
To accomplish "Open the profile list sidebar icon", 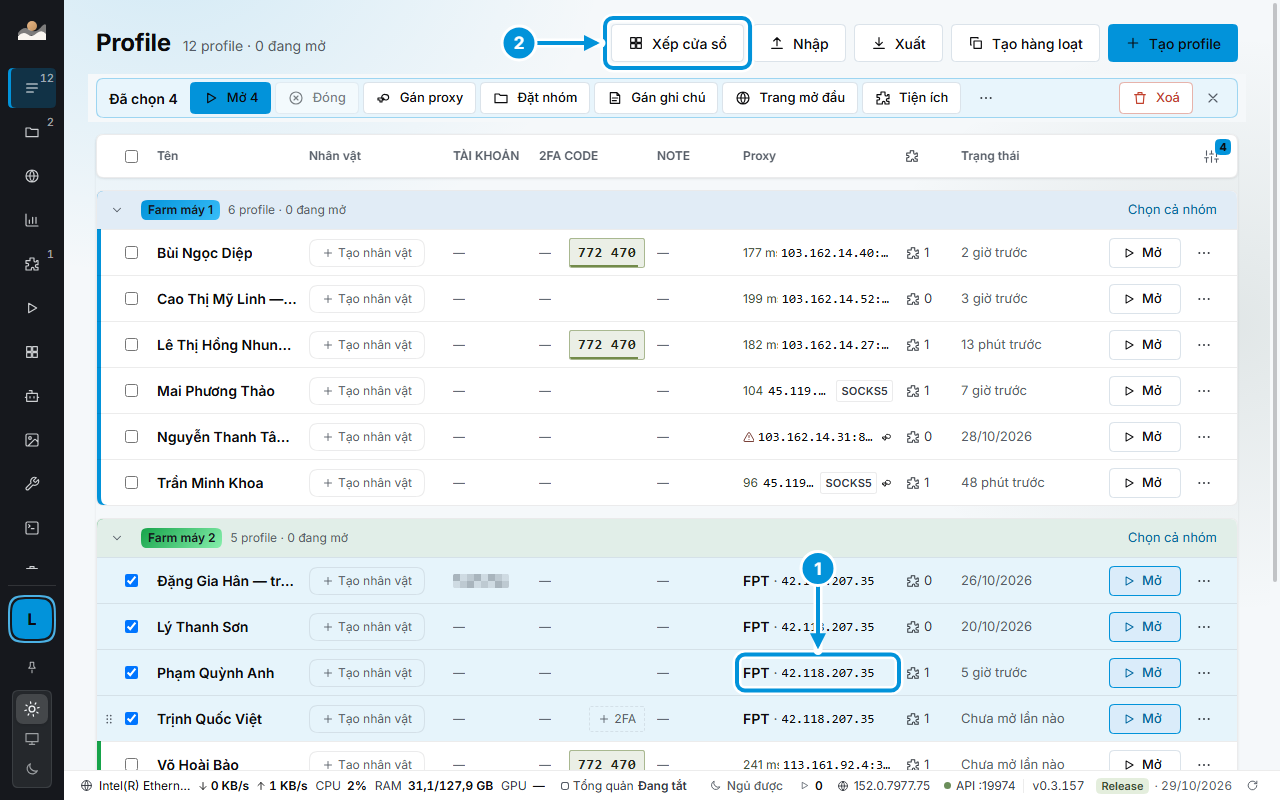I will (32, 88).
